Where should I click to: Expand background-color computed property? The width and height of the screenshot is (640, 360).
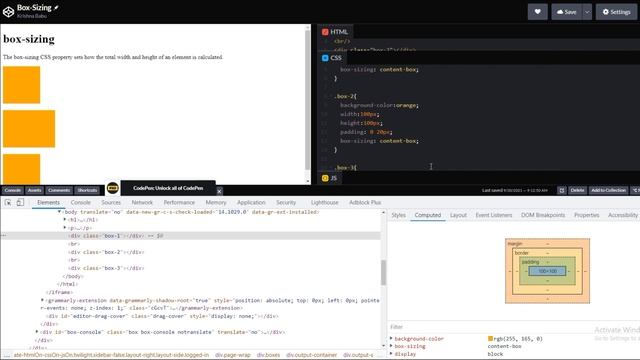click(x=391, y=339)
